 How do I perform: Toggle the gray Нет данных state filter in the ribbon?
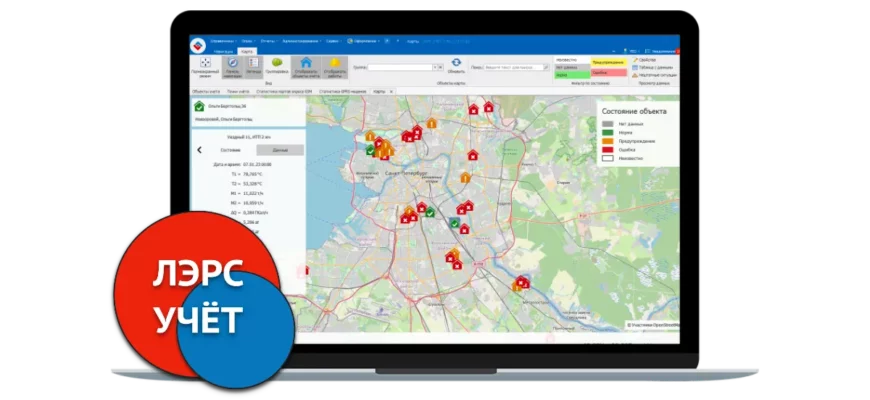point(572,67)
